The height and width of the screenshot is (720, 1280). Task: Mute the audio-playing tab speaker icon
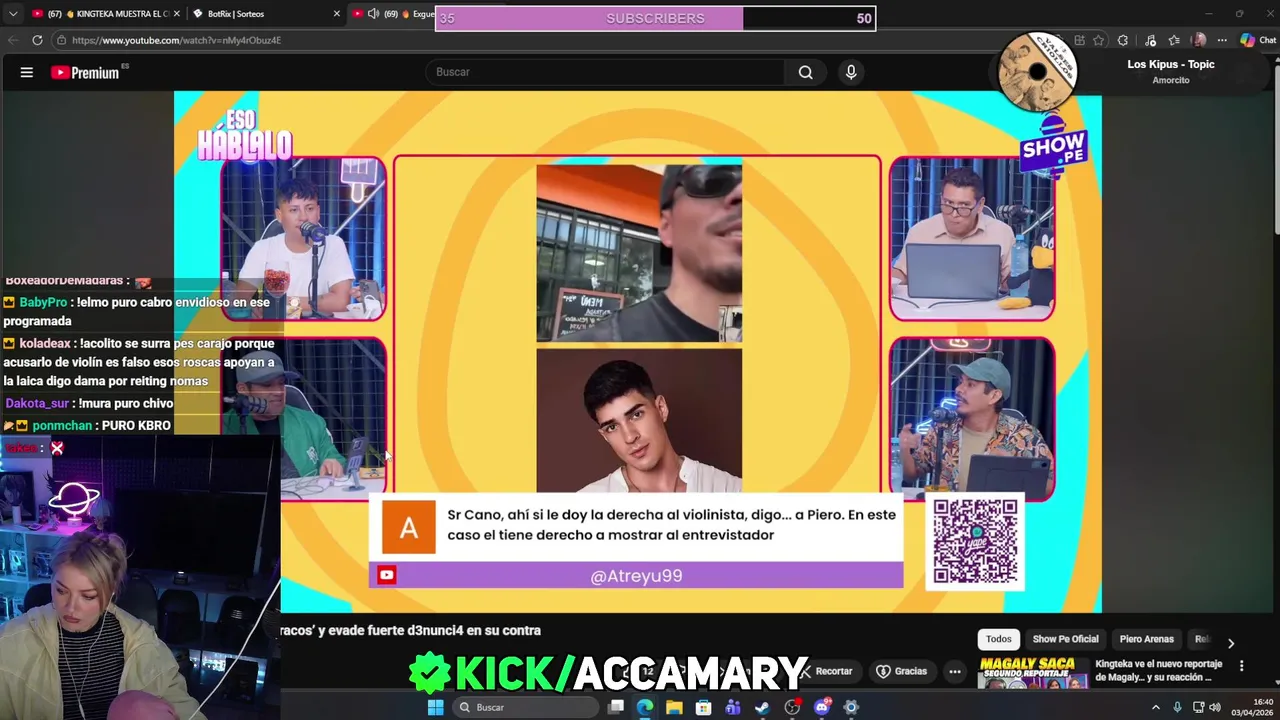point(373,14)
